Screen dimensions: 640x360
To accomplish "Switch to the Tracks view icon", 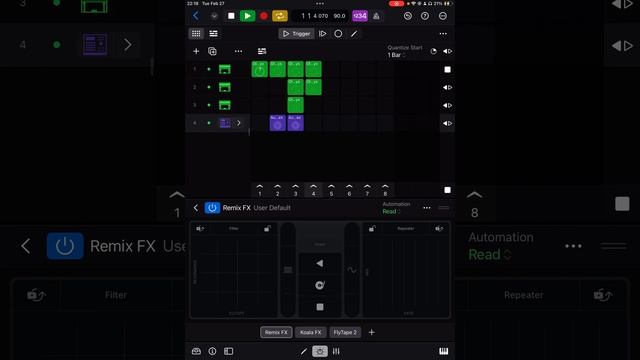I will [x=213, y=33].
